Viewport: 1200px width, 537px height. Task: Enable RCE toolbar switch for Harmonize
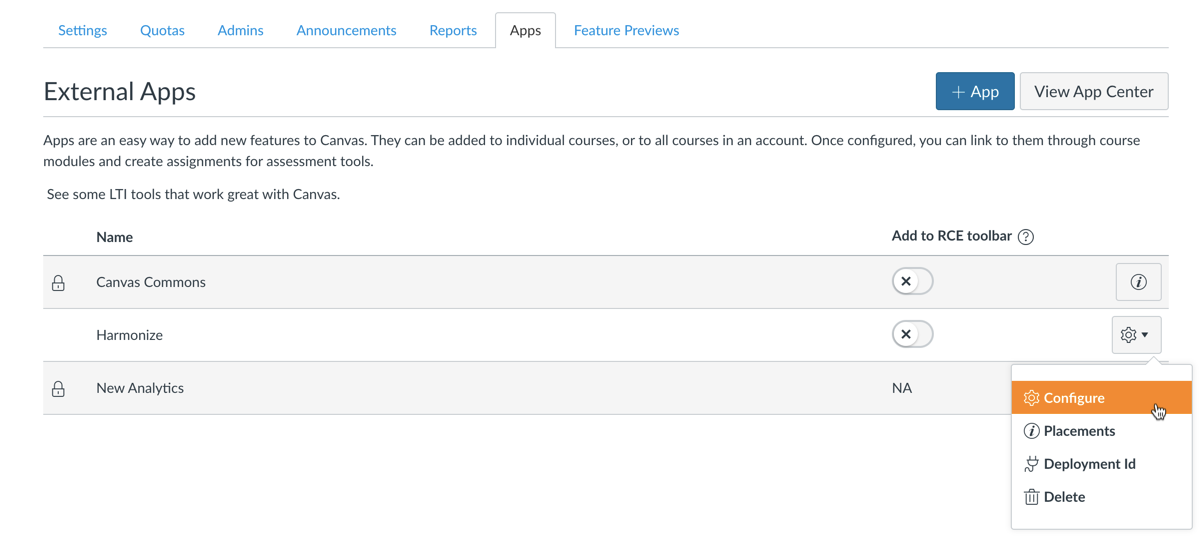pyautogui.click(x=912, y=335)
